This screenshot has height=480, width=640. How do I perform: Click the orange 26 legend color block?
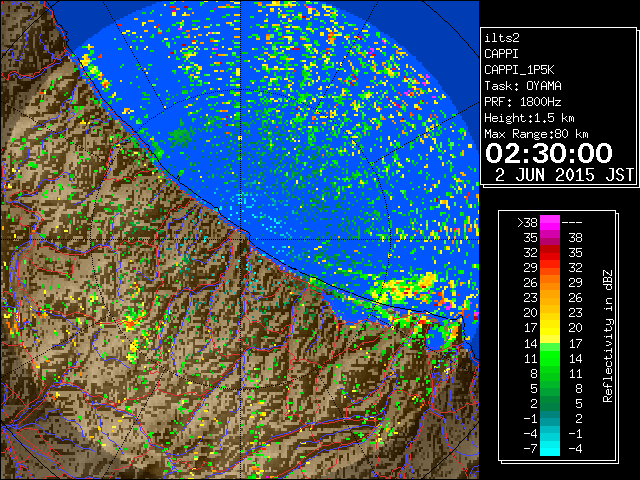550,282
